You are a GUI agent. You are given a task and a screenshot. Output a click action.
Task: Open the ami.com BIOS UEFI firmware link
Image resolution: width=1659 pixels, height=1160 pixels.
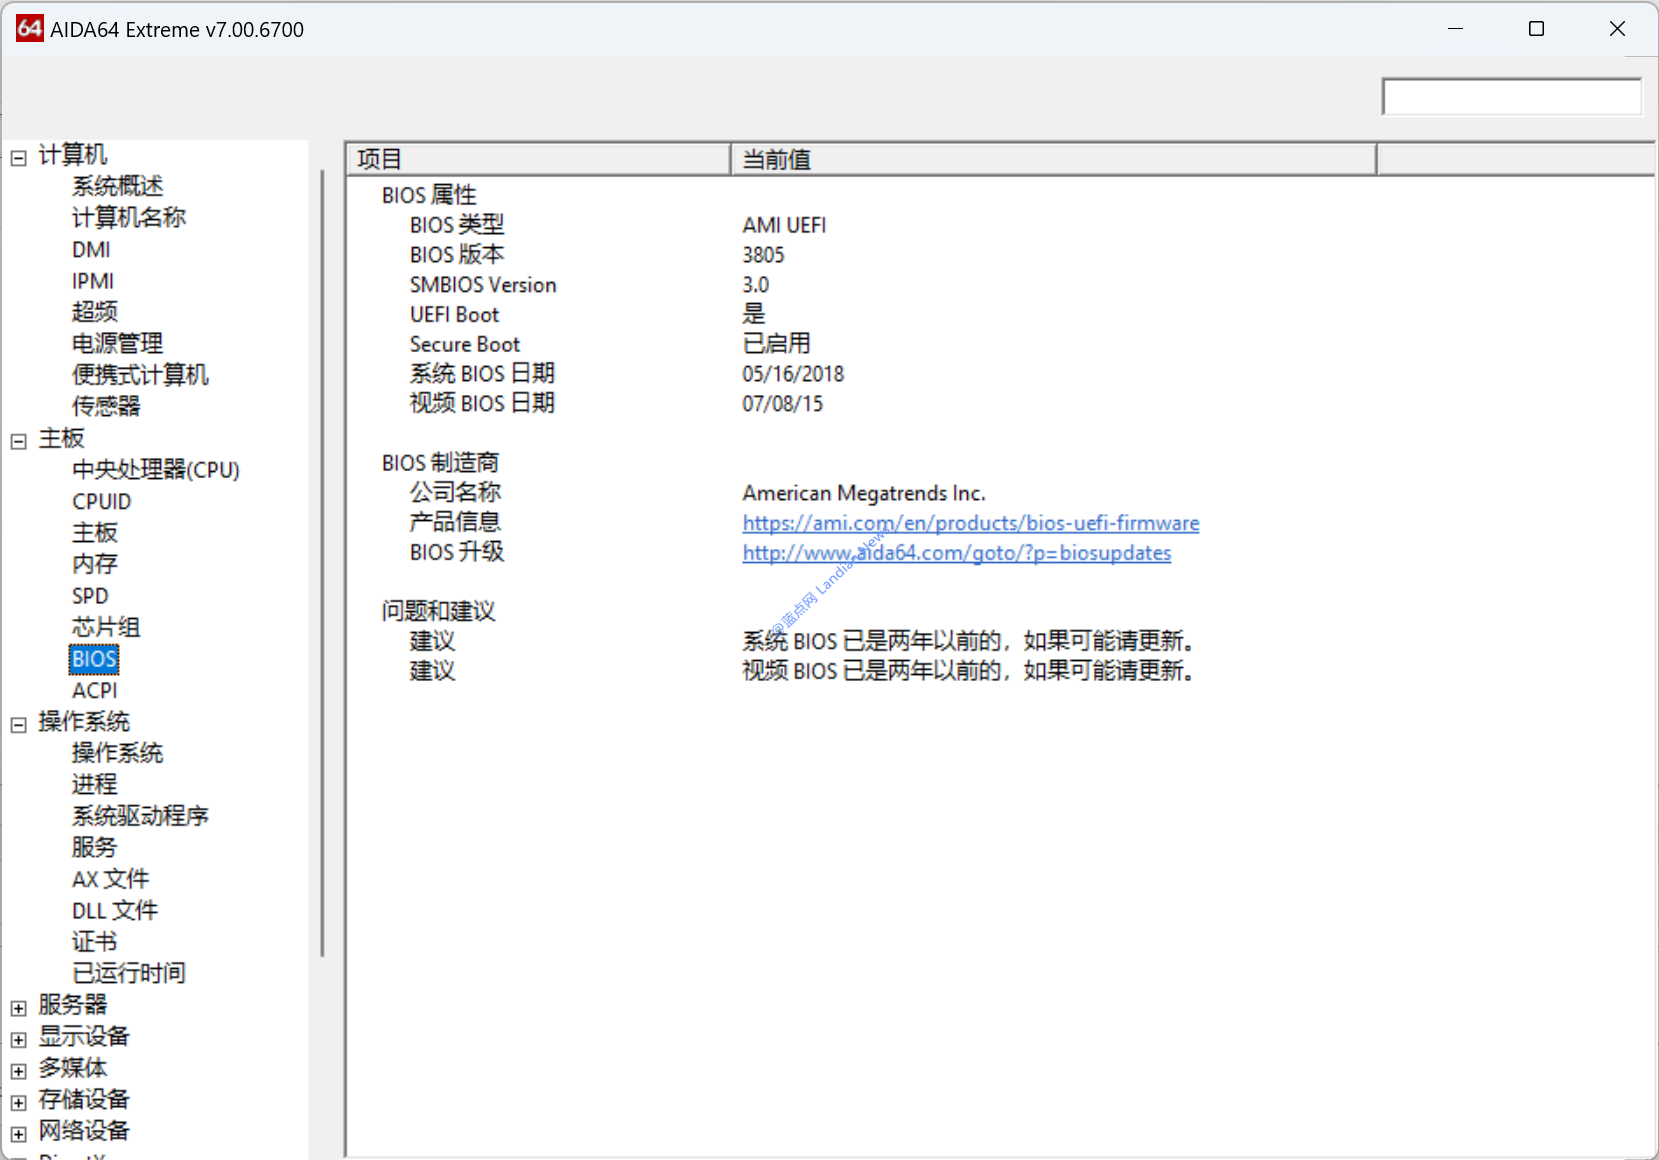[970, 523]
